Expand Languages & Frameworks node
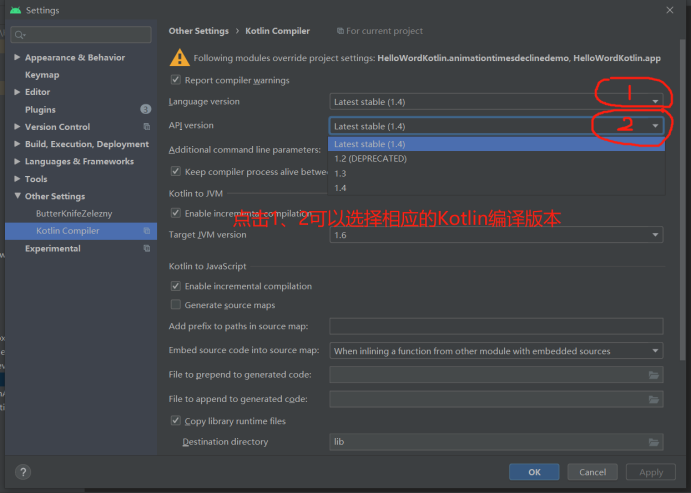Viewport: 691px width, 493px height. 17,161
